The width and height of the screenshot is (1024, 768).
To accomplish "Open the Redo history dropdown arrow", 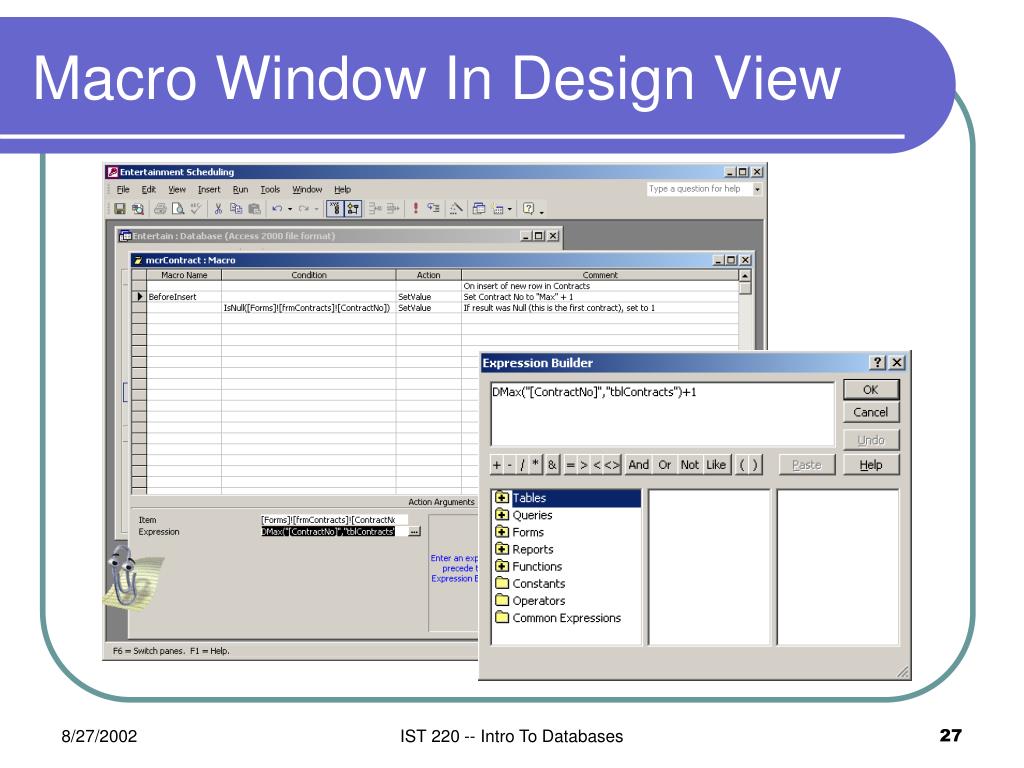I will pyautogui.click(x=316, y=210).
